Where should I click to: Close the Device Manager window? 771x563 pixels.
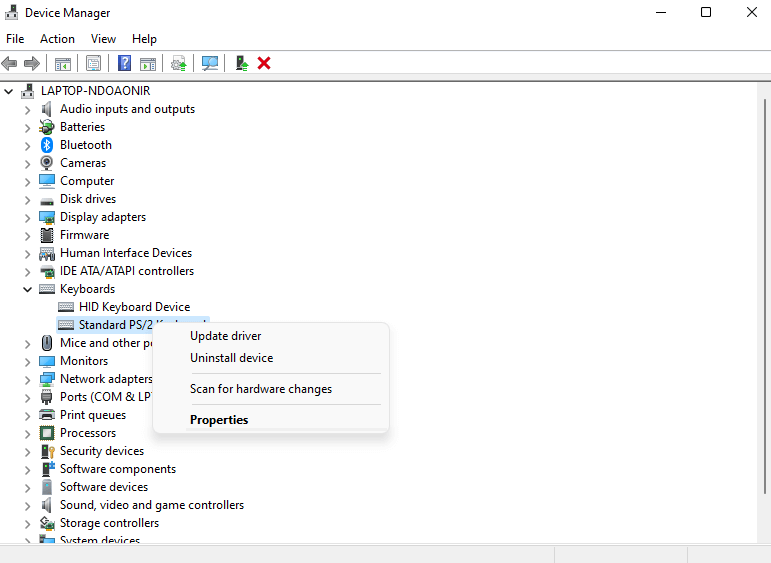[751, 12]
